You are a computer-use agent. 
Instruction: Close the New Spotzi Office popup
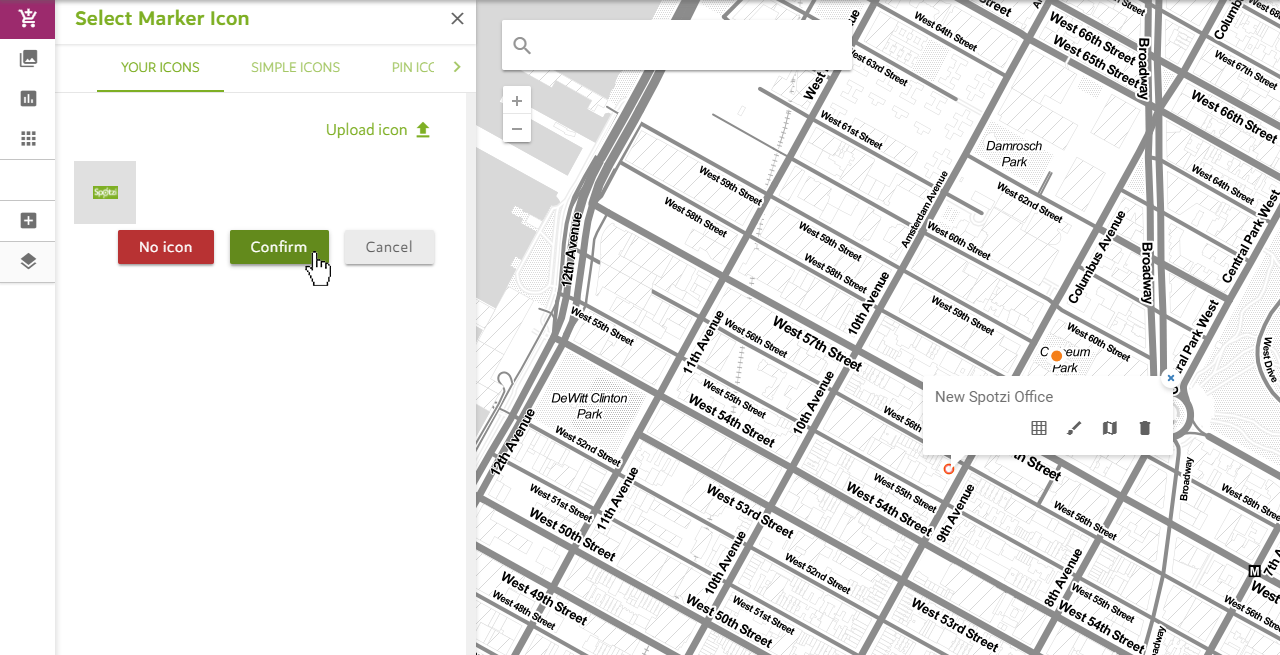1170,378
